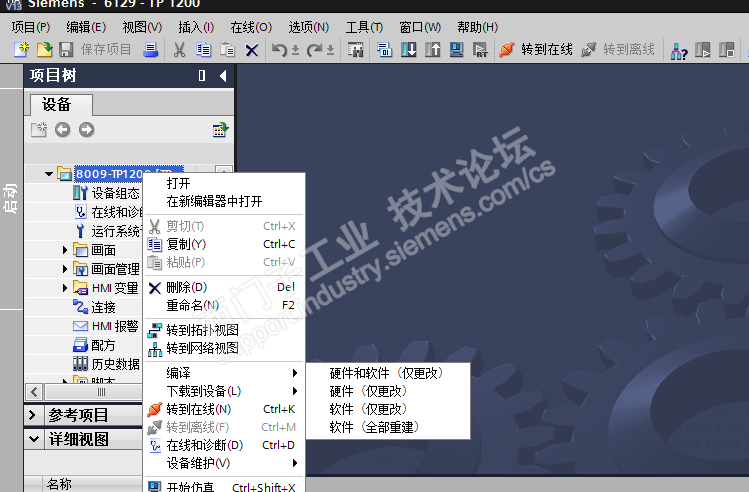Select 设备组态 in the project tree
749x492 pixels.
tap(116, 193)
